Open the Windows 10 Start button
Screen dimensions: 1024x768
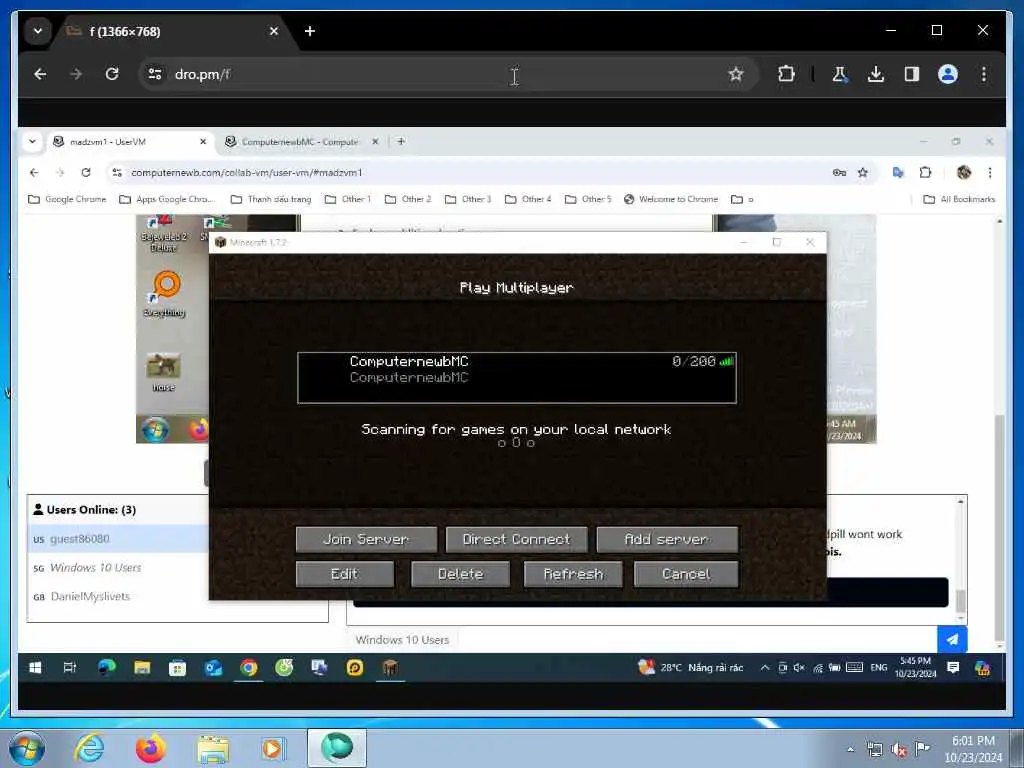pos(35,667)
